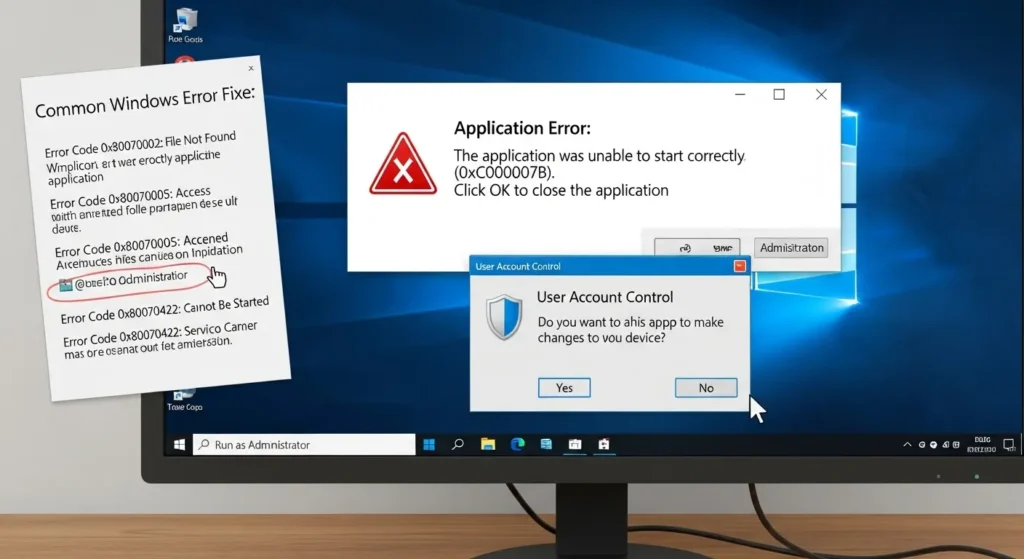Select the topmost desktop shortcut icon

tap(185, 20)
